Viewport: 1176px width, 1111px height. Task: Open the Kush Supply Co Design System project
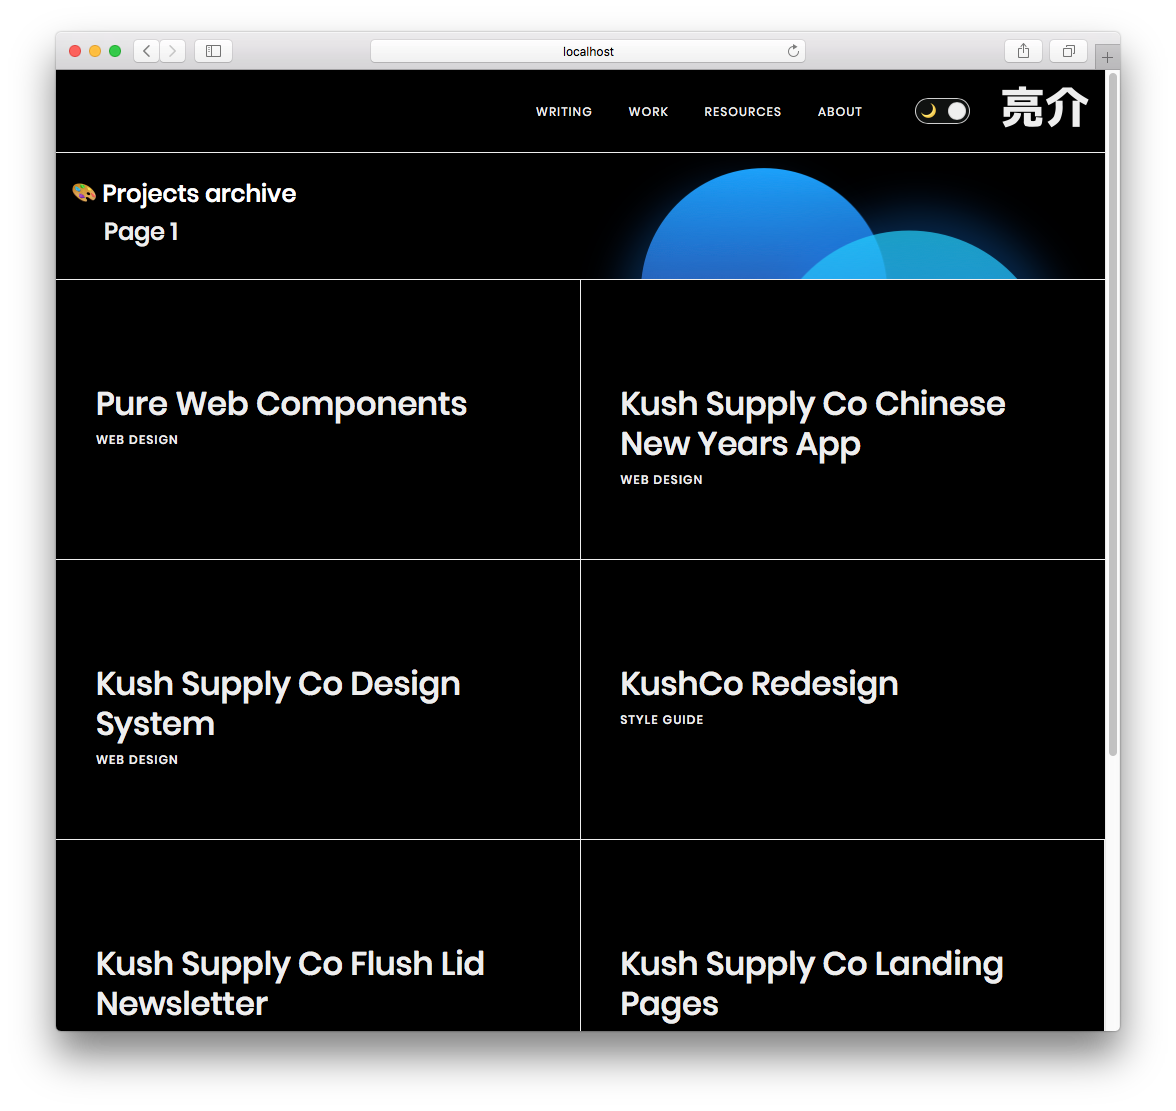point(277,703)
